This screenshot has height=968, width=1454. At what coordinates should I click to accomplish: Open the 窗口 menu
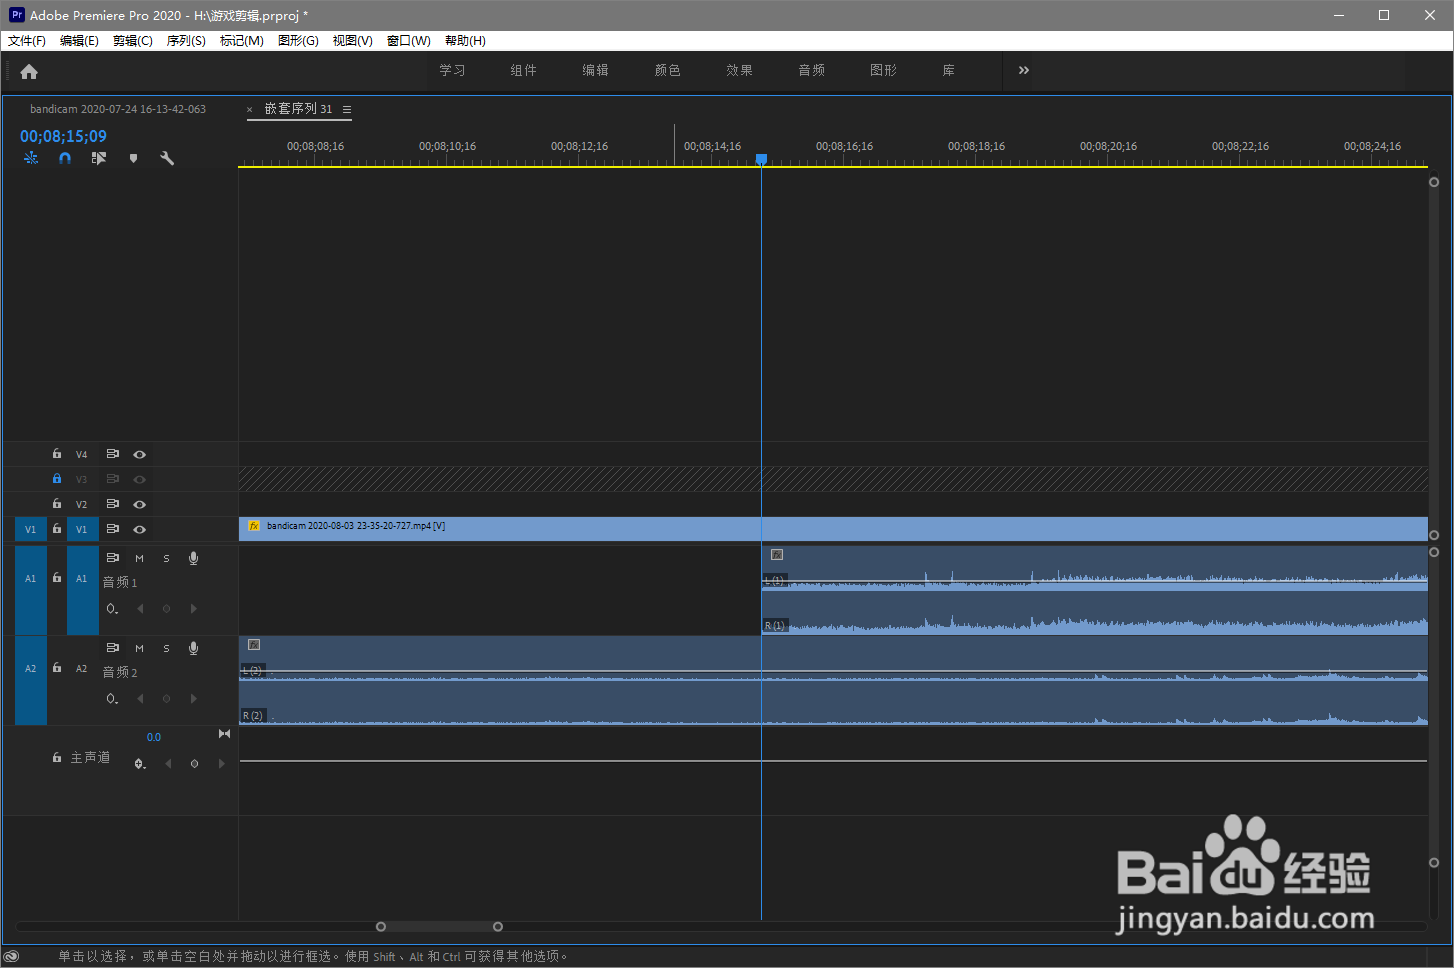tap(408, 41)
